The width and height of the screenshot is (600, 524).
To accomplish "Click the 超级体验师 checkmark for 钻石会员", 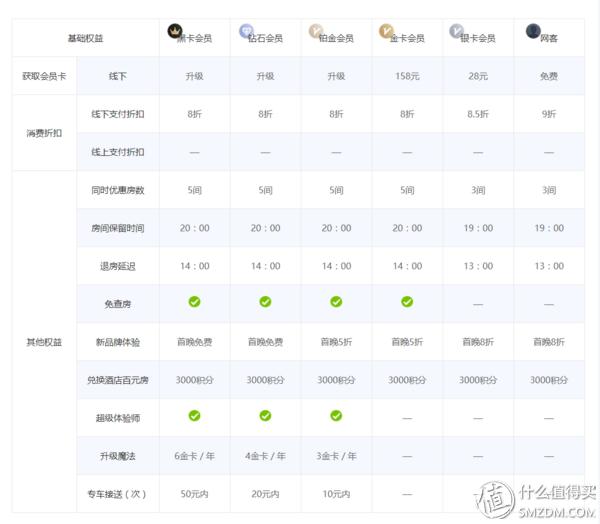I will [265, 416].
